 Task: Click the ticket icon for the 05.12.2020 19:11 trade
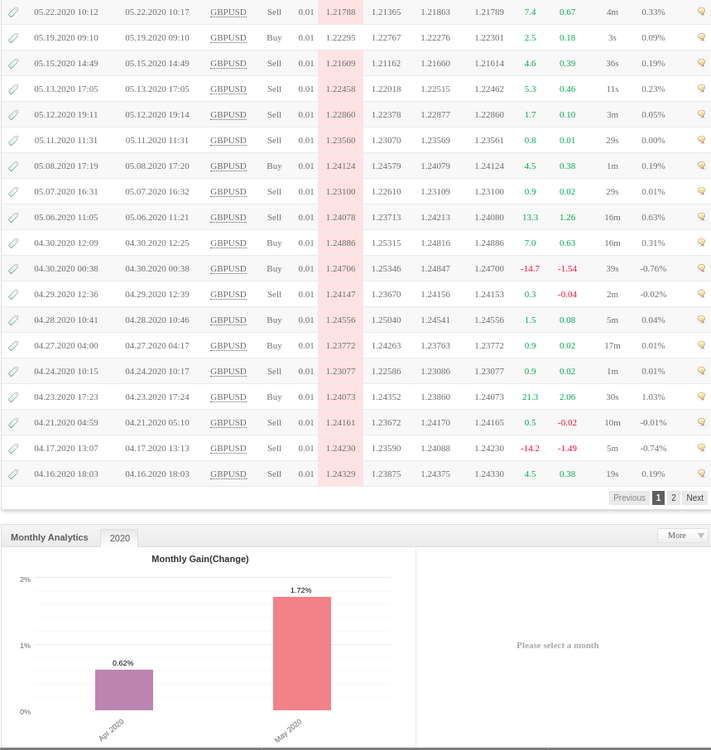pos(13,115)
